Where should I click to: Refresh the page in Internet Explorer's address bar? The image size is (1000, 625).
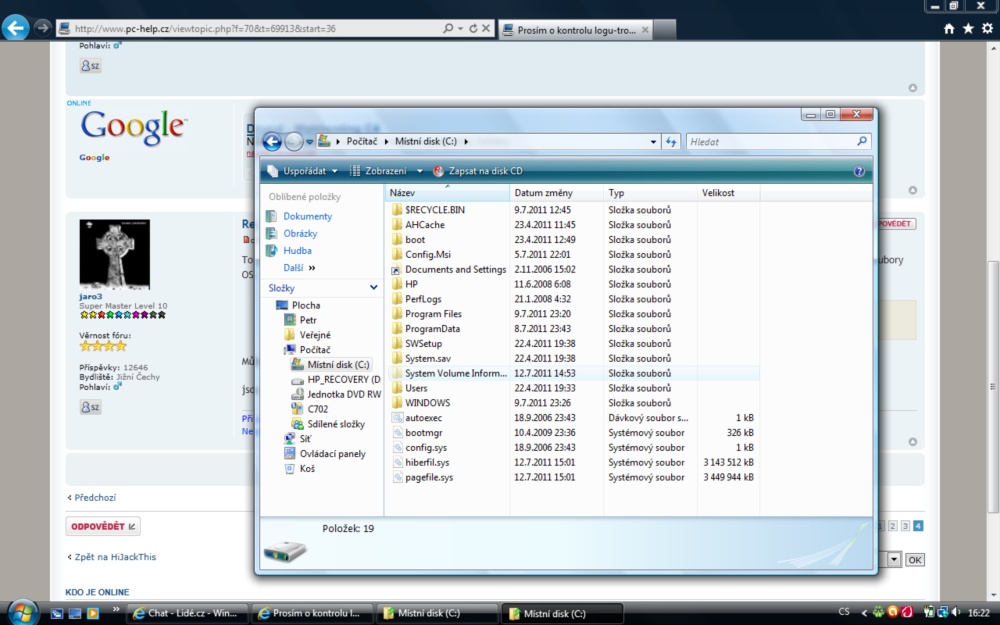[x=473, y=29]
